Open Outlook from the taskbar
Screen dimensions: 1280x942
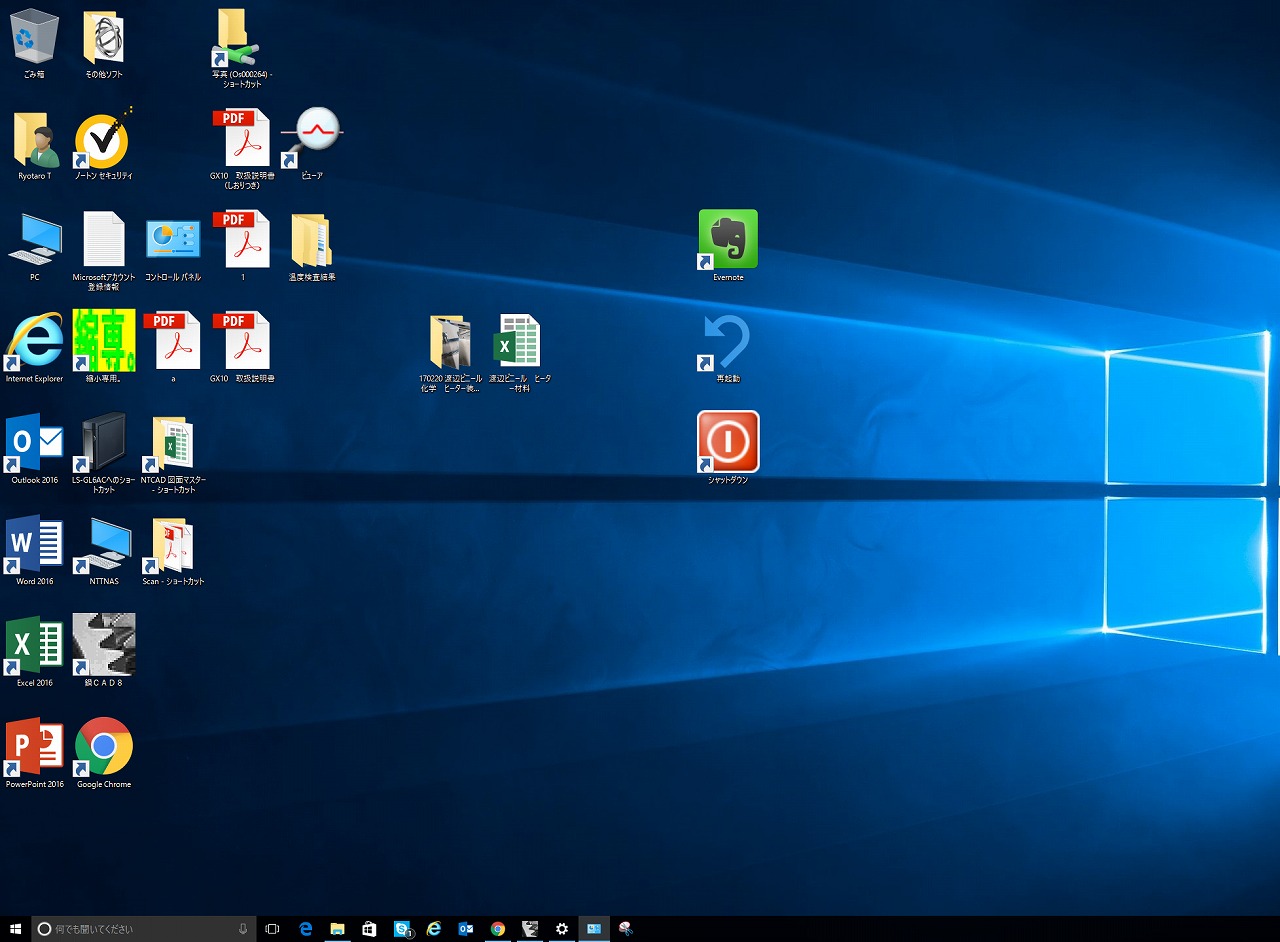466,929
